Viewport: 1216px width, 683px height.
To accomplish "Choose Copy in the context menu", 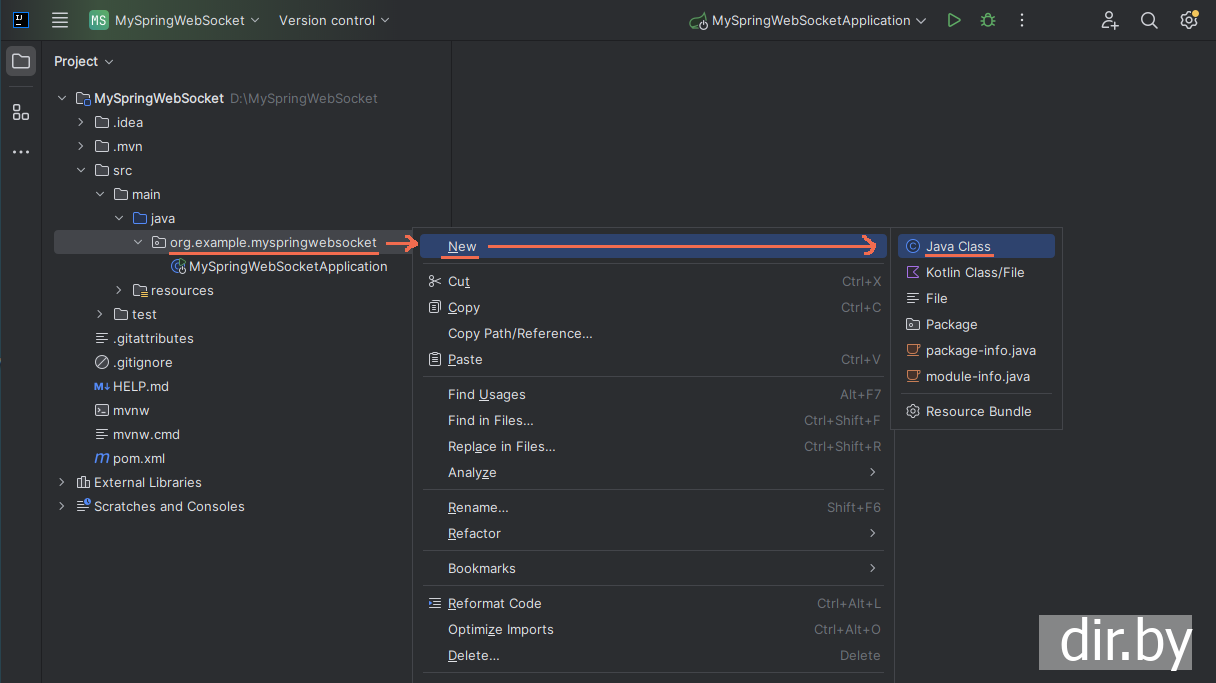I will click(x=653, y=307).
